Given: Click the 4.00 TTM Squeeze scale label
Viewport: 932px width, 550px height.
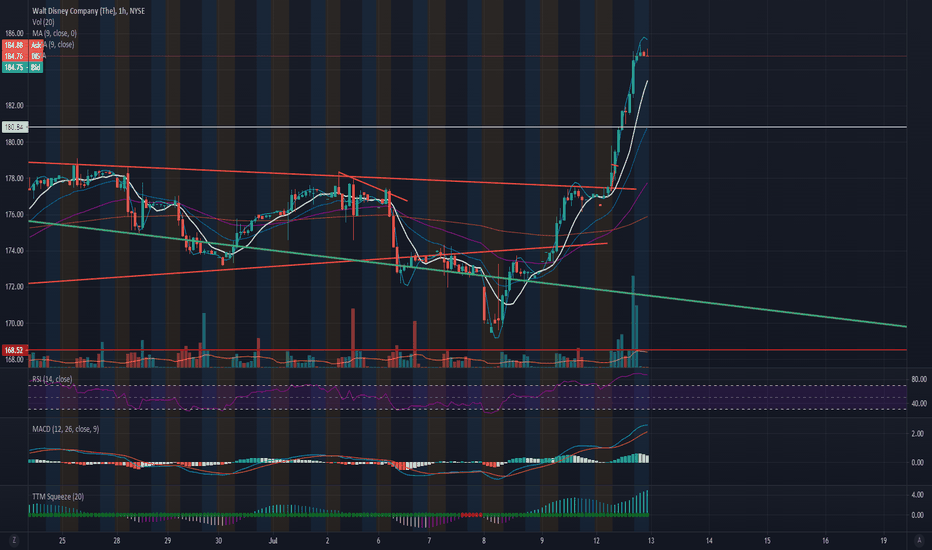Looking at the screenshot, I should click(917, 495).
